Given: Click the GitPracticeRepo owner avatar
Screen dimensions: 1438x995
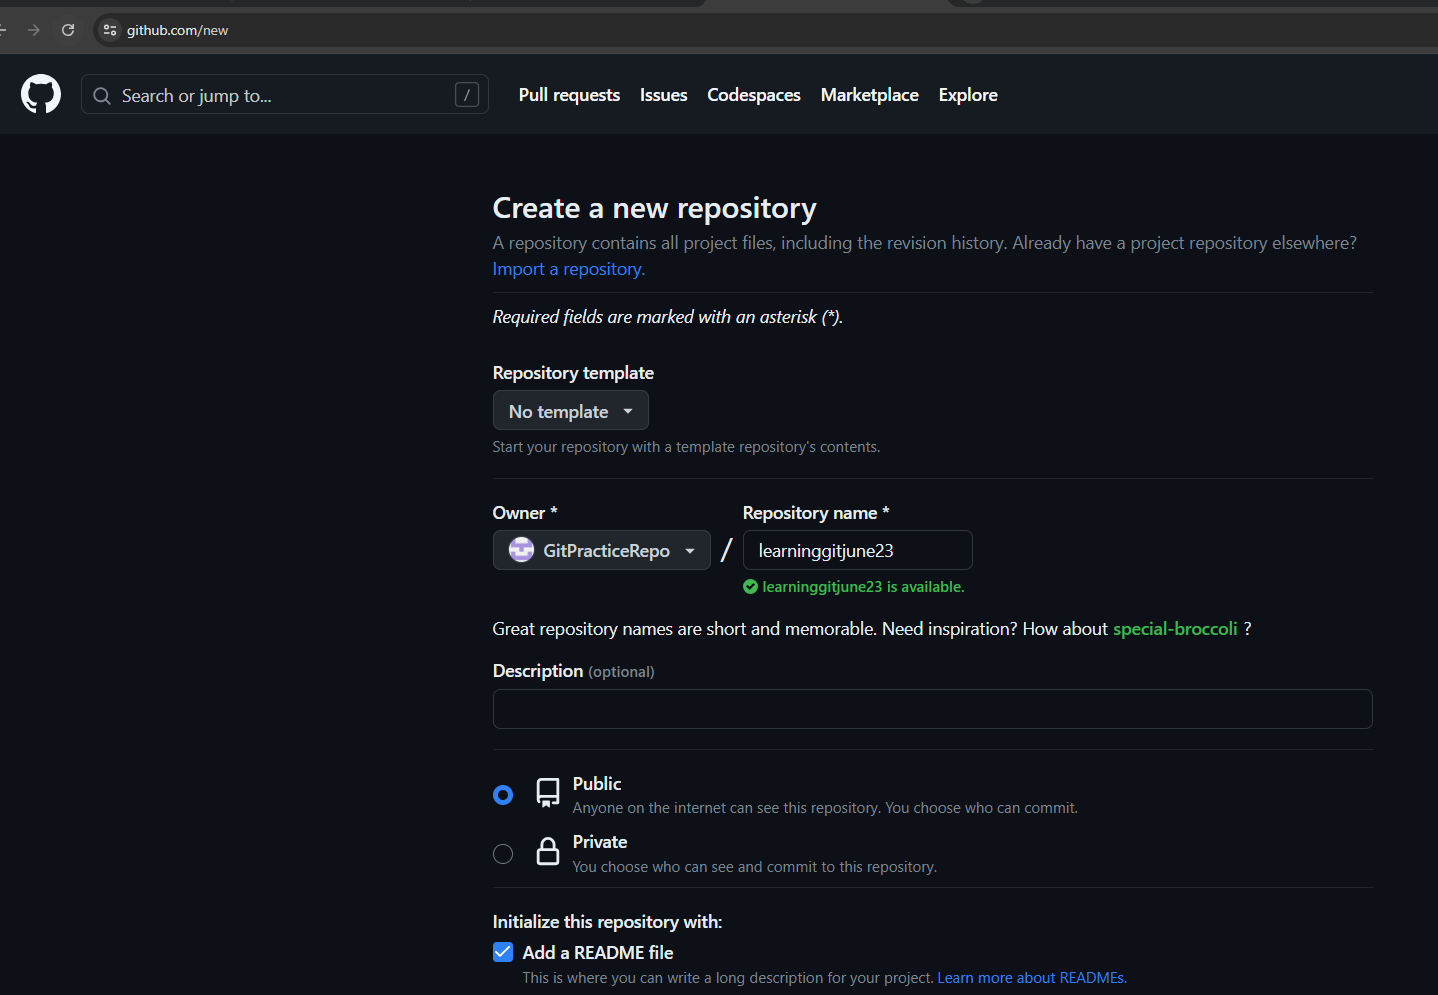Looking at the screenshot, I should coord(521,550).
